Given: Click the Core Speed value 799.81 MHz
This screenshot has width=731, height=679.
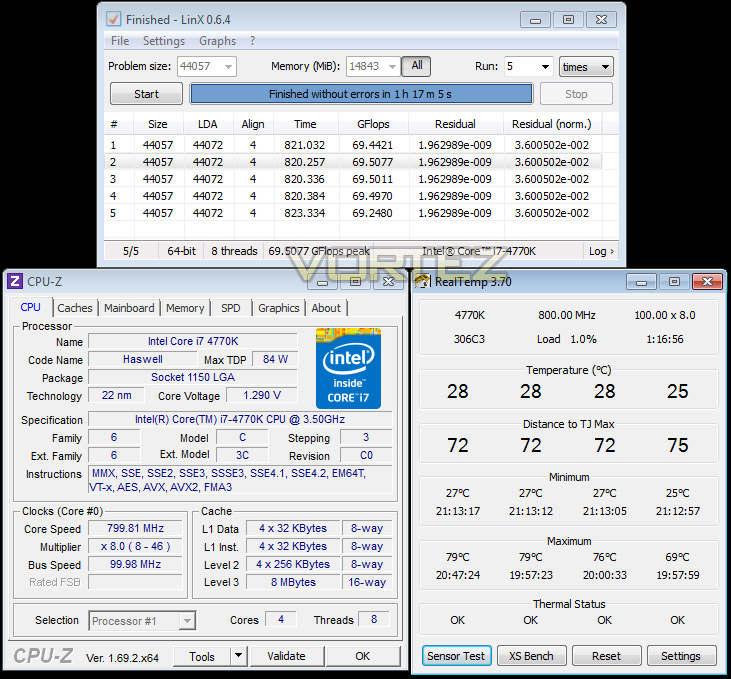Looking at the screenshot, I should [x=135, y=528].
